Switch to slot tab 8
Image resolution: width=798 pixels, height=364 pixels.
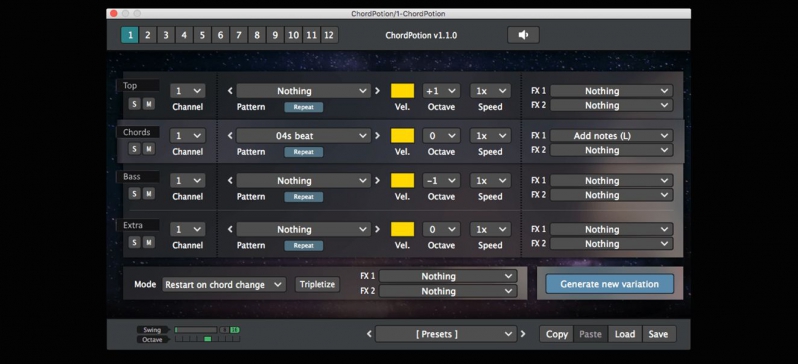[x=257, y=35]
